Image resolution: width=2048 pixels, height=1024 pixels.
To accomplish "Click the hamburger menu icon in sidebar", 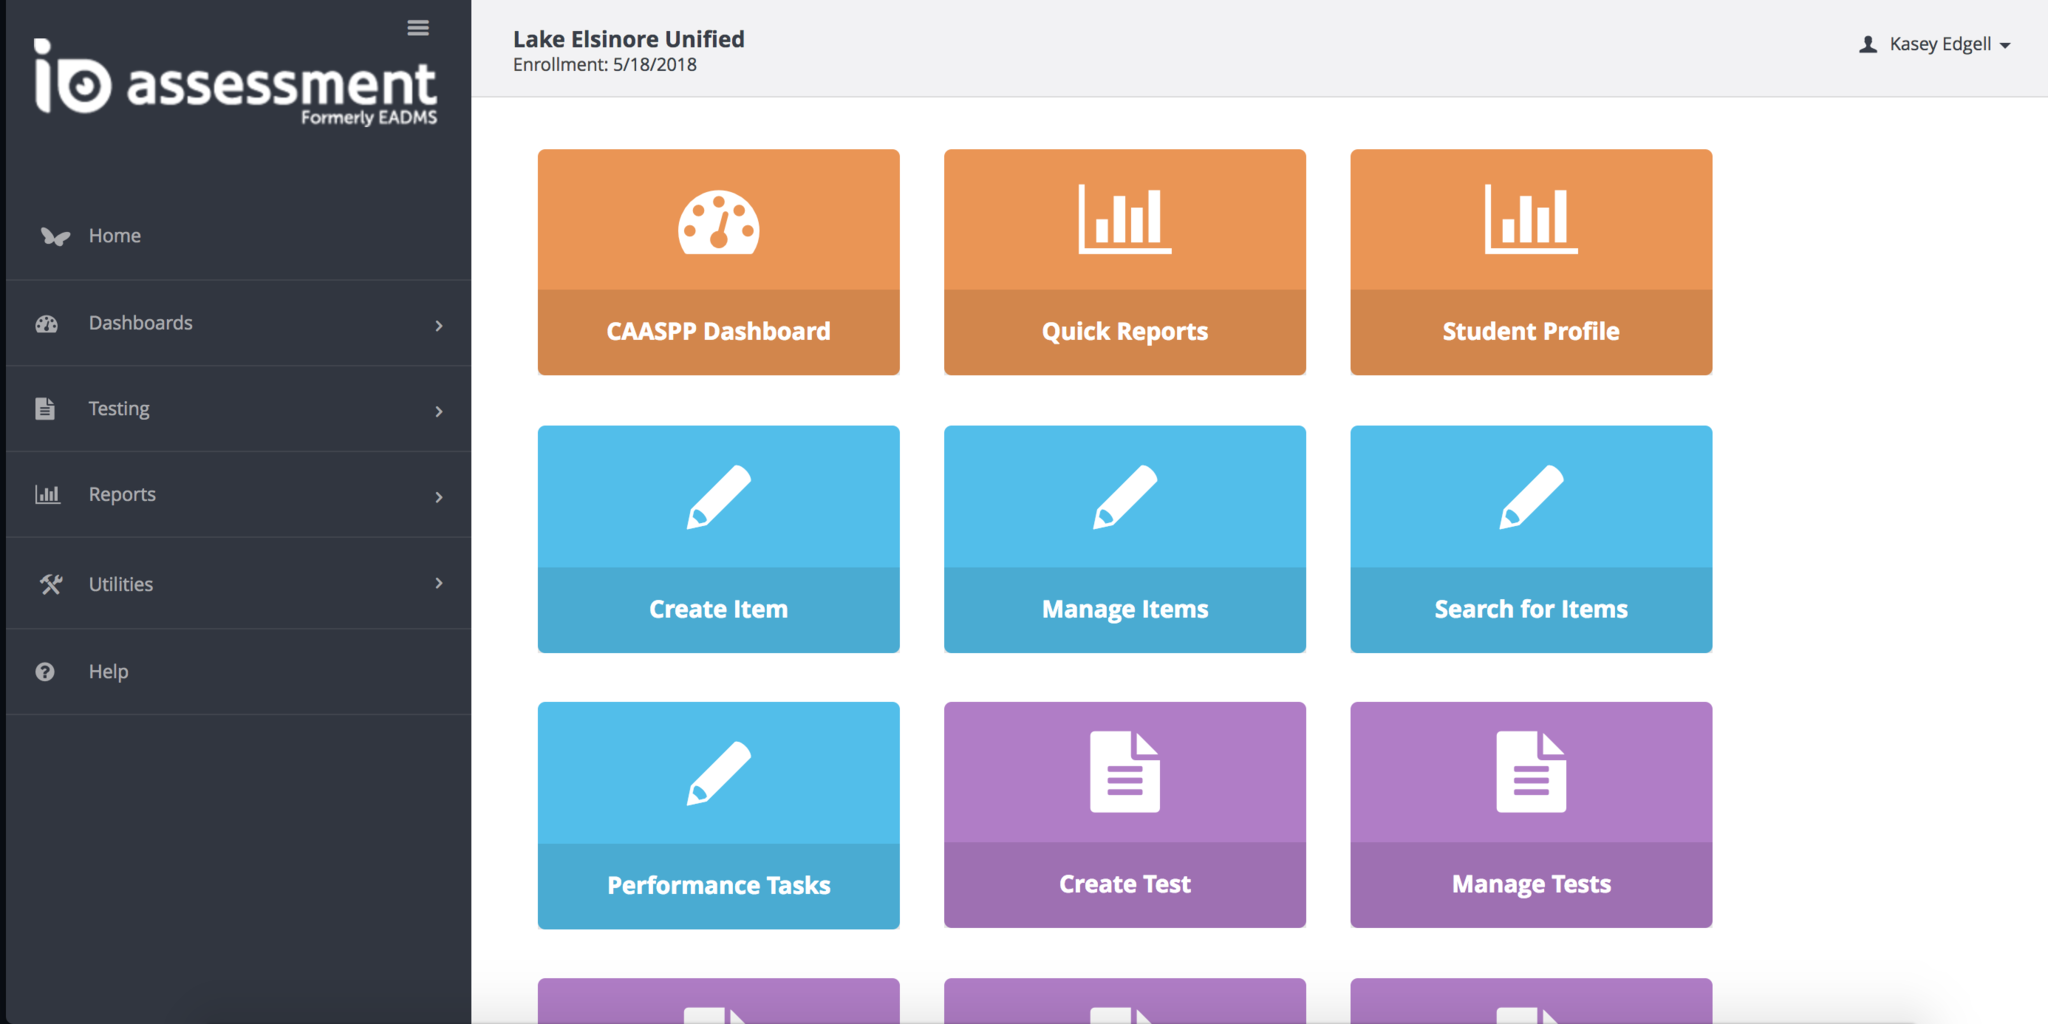I will click(418, 28).
